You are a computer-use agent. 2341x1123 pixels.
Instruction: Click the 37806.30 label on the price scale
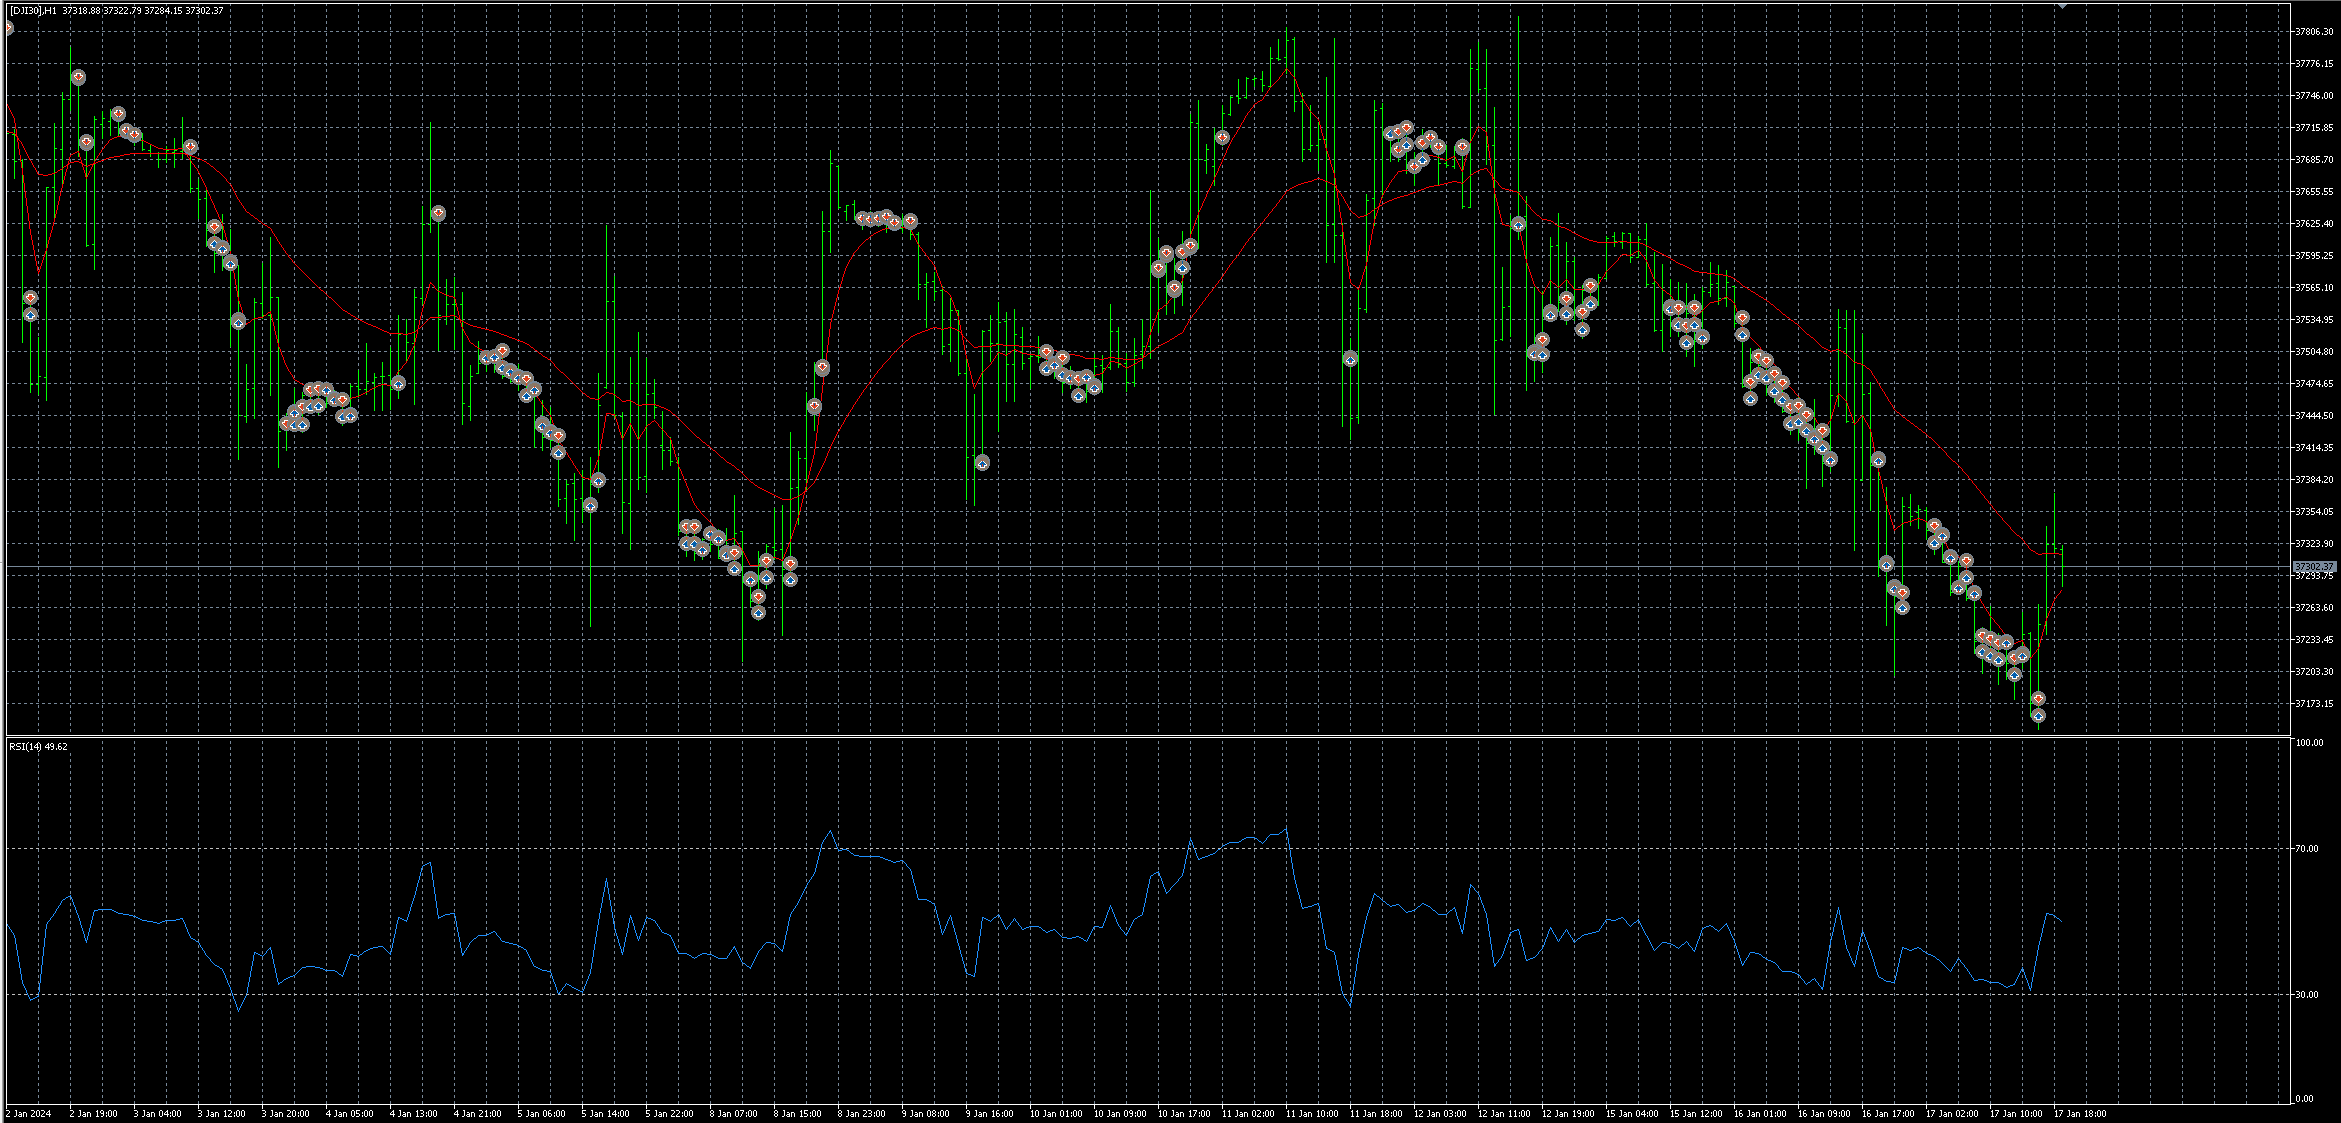pos(2314,32)
